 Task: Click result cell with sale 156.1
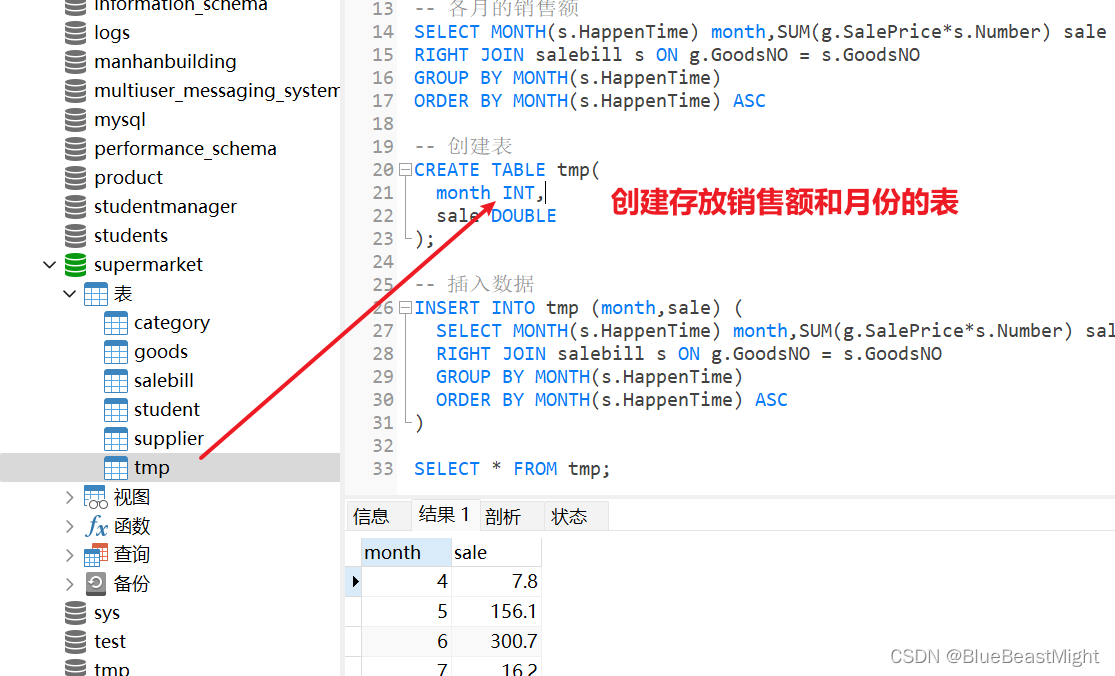click(x=496, y=611)
